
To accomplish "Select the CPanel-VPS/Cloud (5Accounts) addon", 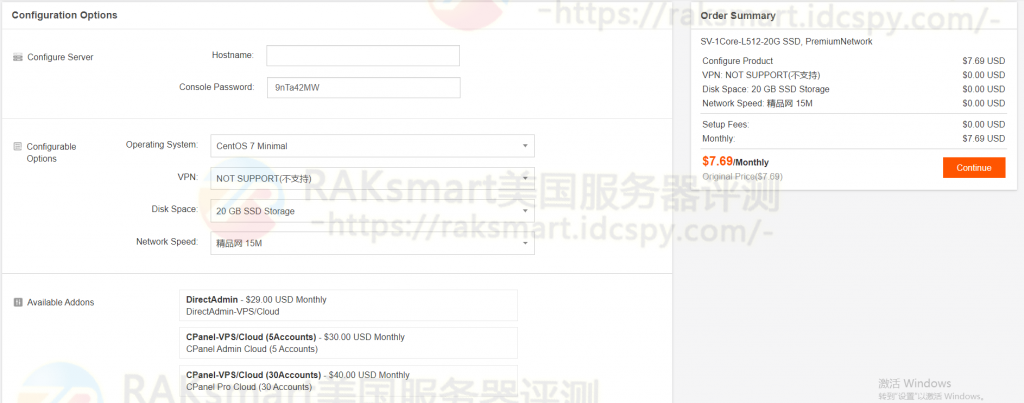I will tap(348, 343).
